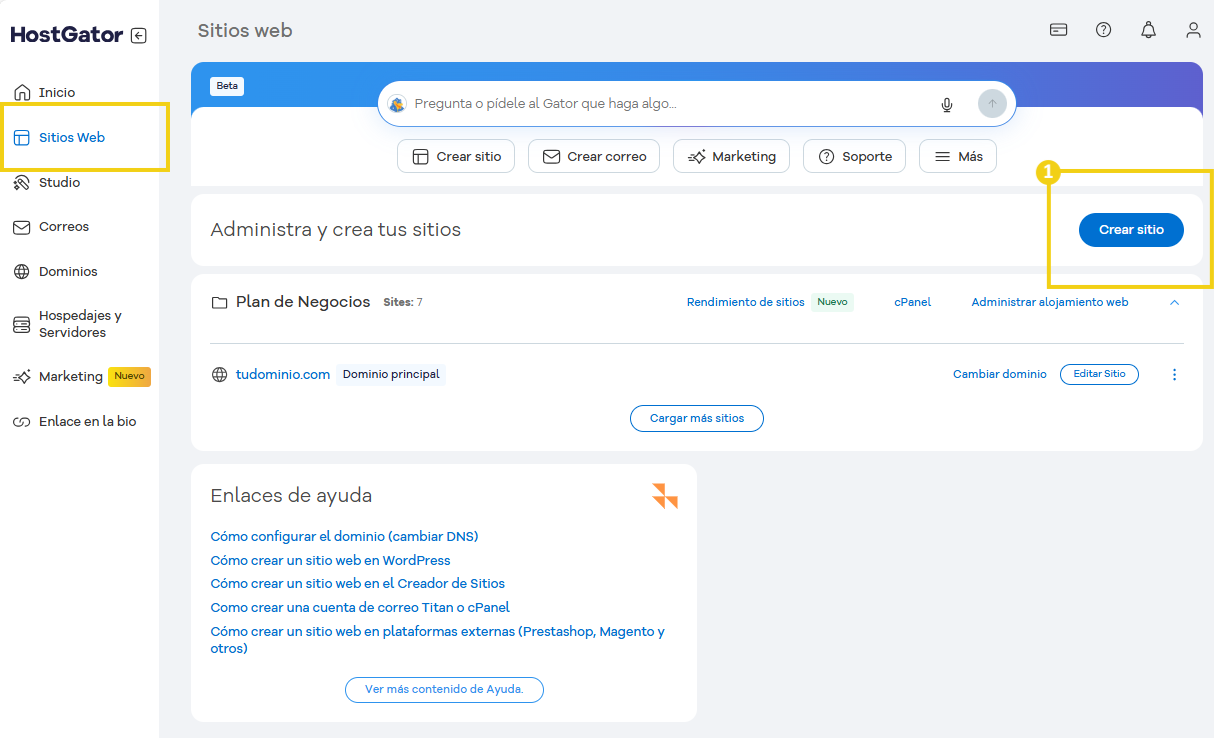Viewport: 1214px width, 738px height.
Task: Open the Más options menu
Action: (x=957, y=156)
